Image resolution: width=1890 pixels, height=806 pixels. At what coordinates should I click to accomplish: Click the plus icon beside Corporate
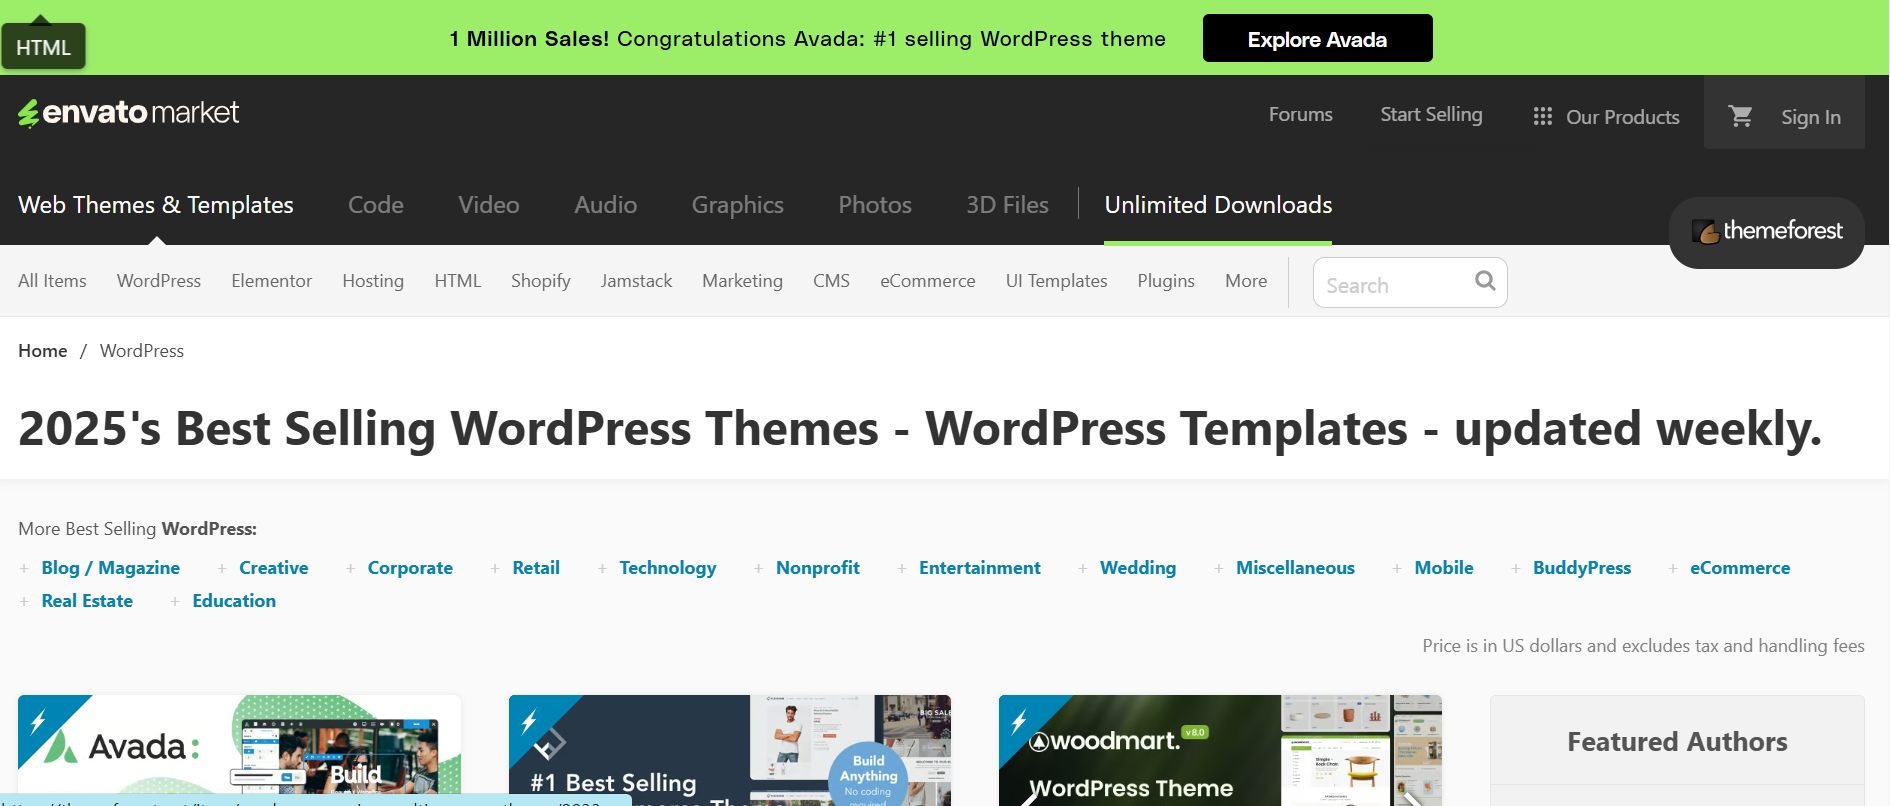click(x=350, y=568)
